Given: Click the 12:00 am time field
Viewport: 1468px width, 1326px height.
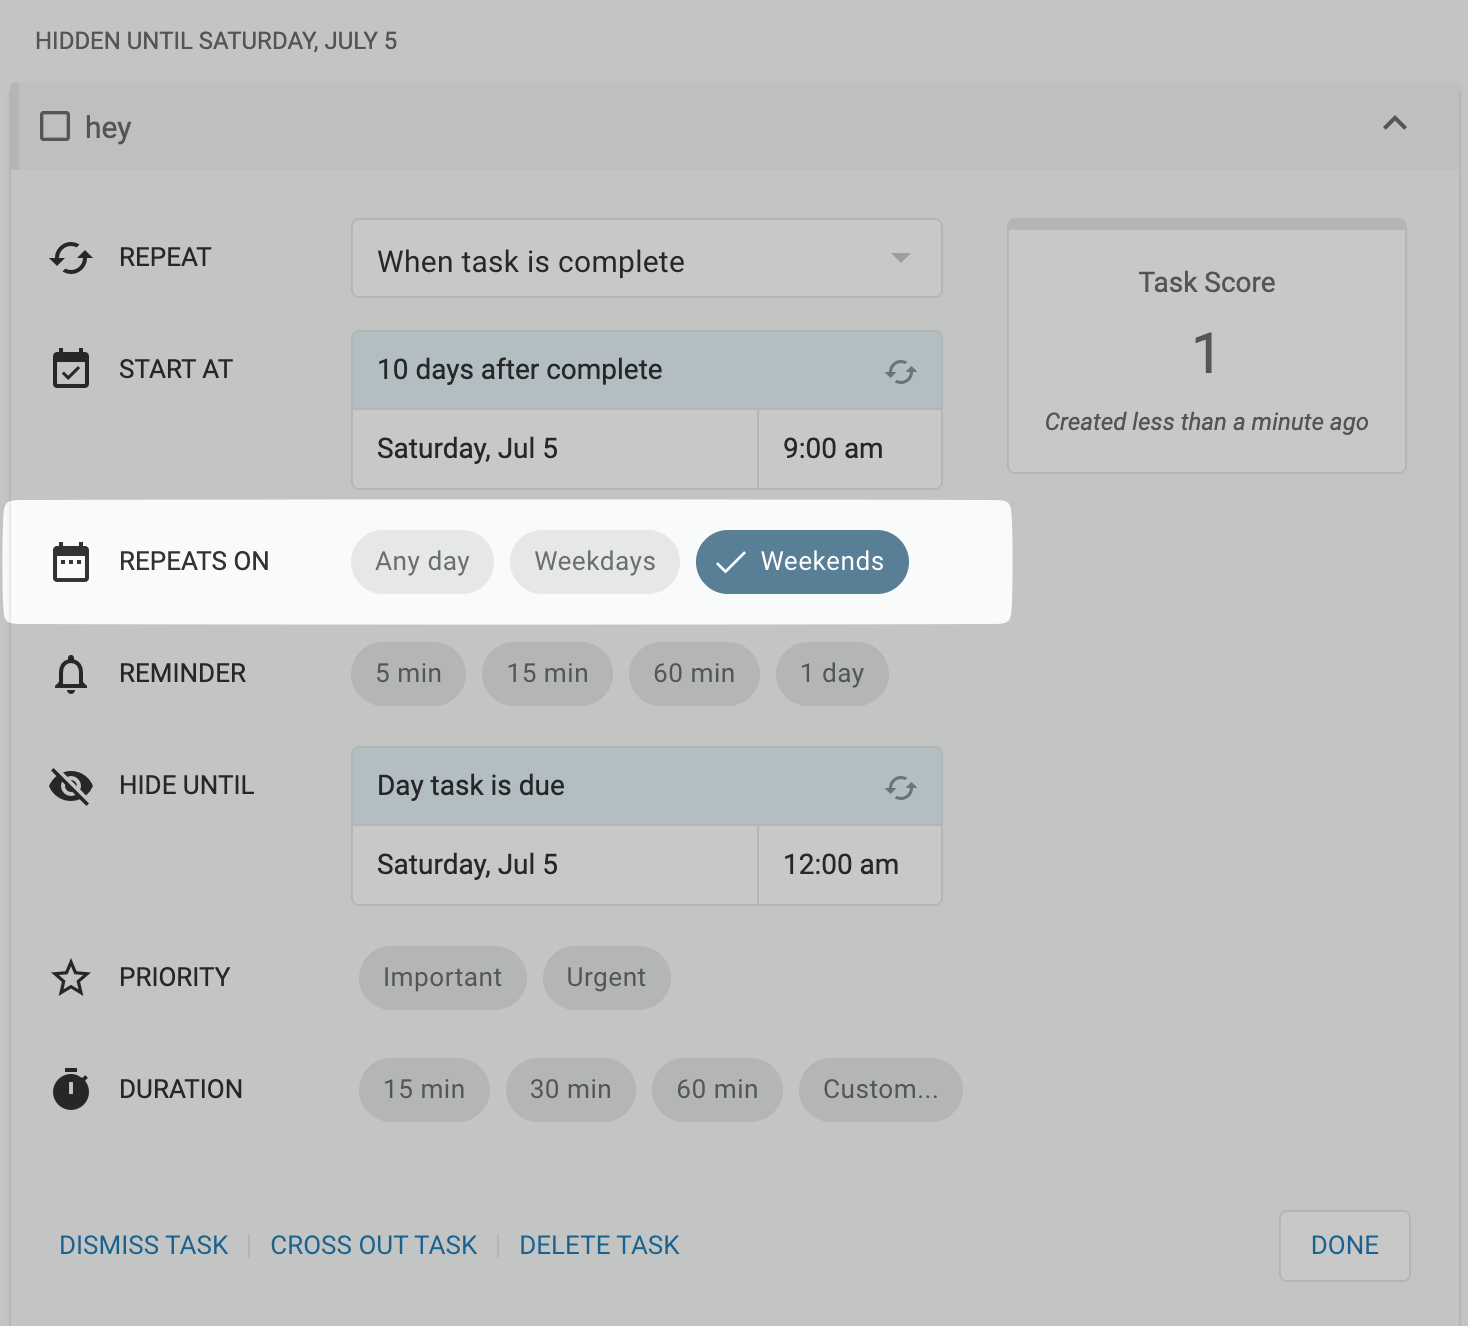Looking at the screenshot, I should click(850, 865).
